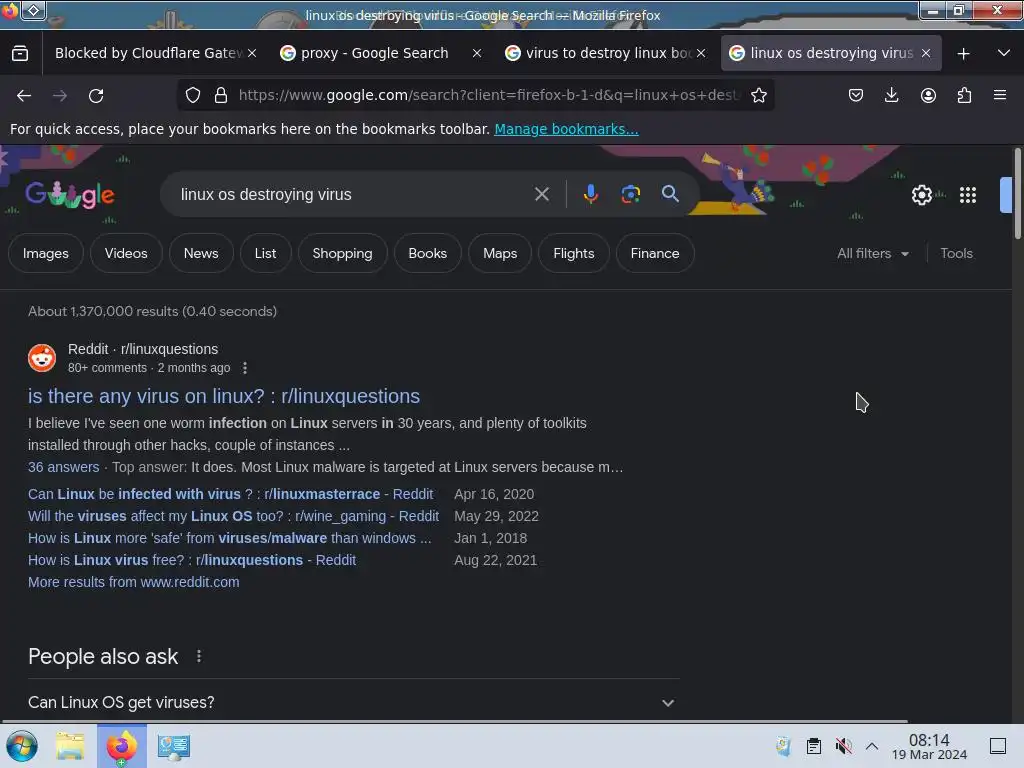
Task: Click the Firefox taskbar icon
Action: pyautogui.click(x=121, y=746)
